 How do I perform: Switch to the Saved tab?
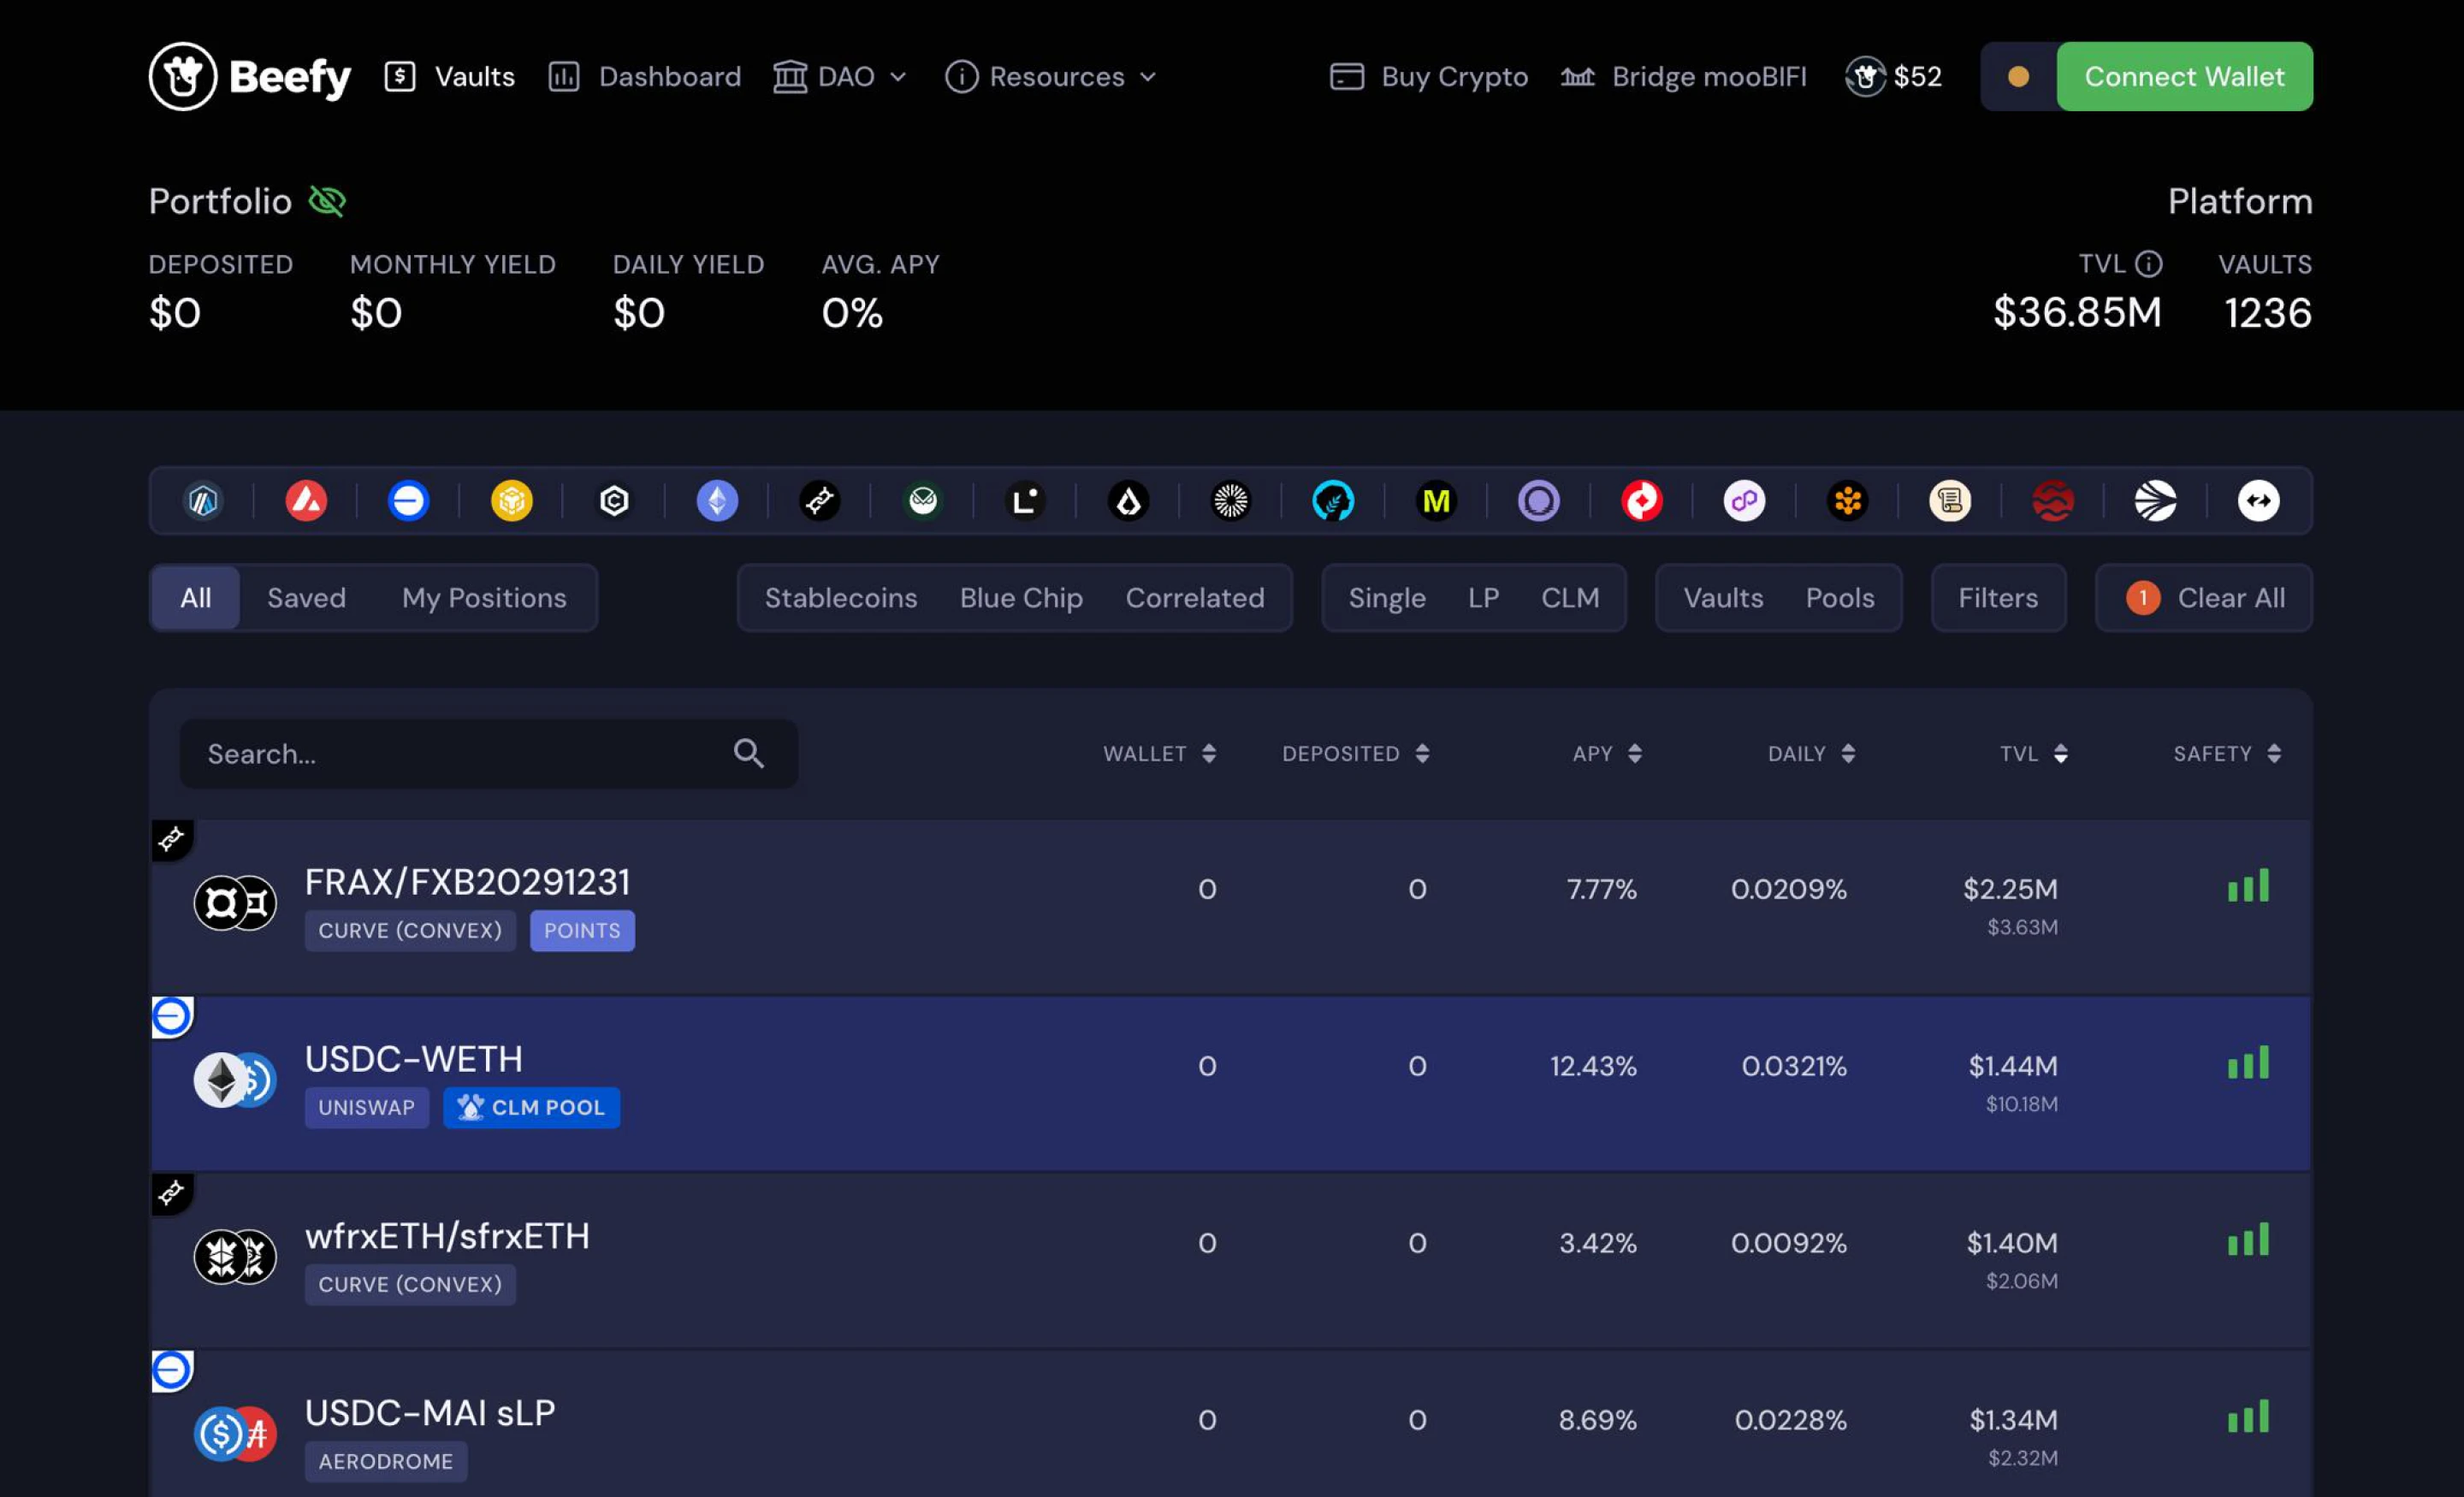[306, 598]
